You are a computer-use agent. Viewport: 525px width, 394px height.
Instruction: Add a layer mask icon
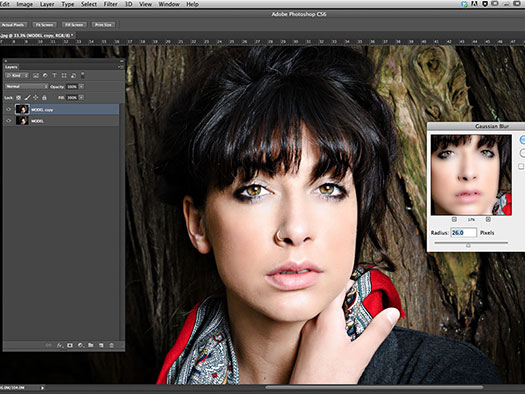point(70,345)
